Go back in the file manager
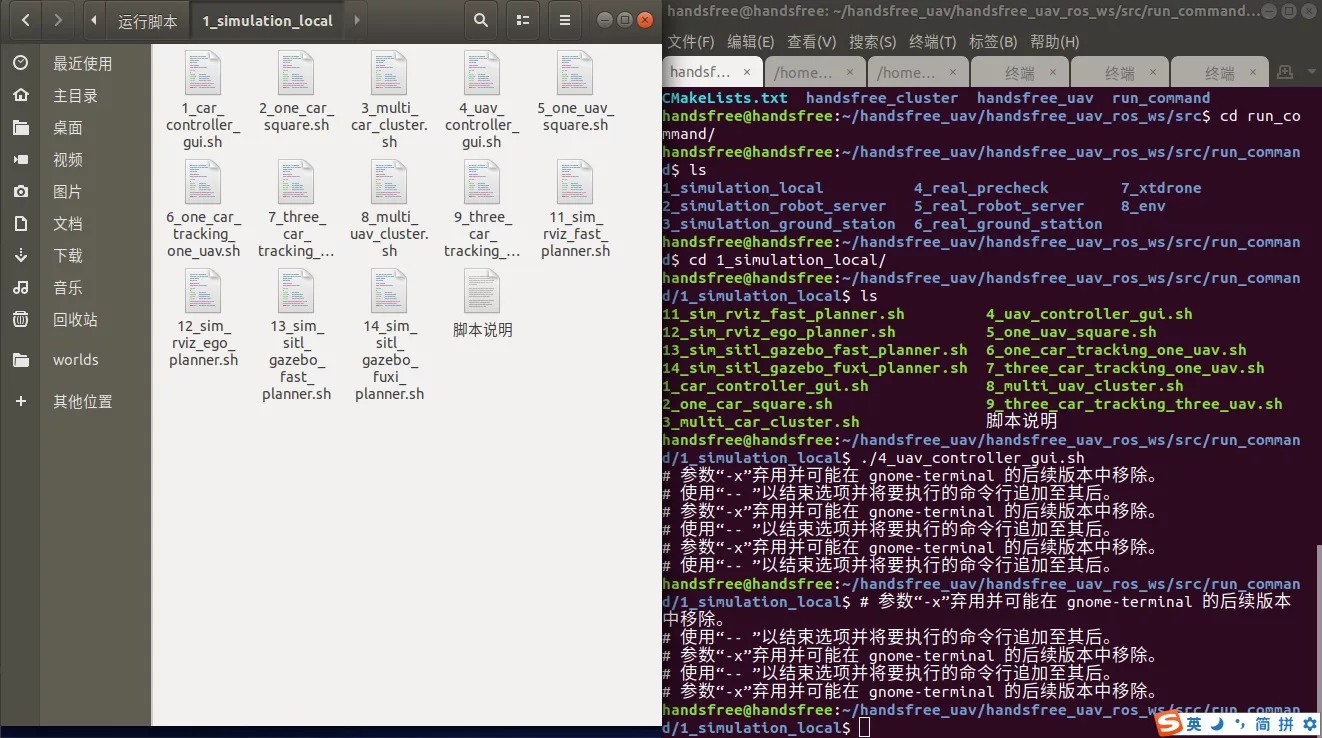 [x=25, y=19]
